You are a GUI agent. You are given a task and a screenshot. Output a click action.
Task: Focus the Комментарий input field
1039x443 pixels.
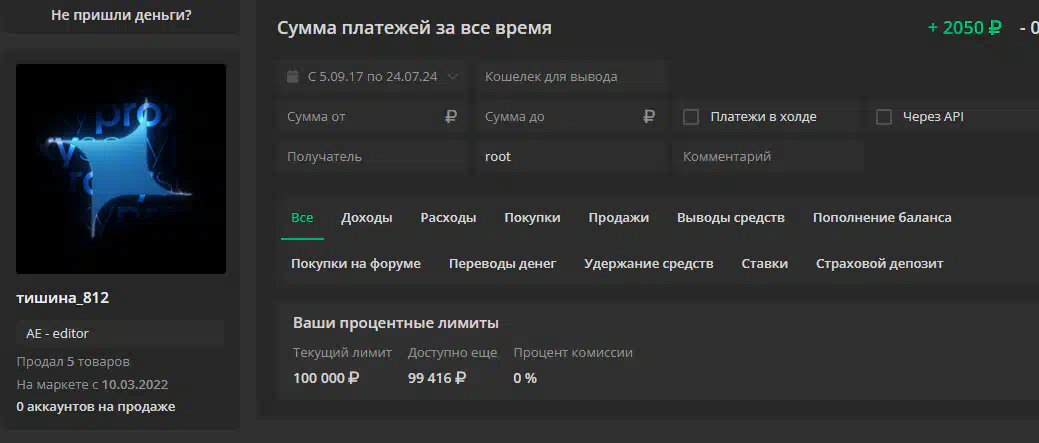tap(768, 157)
